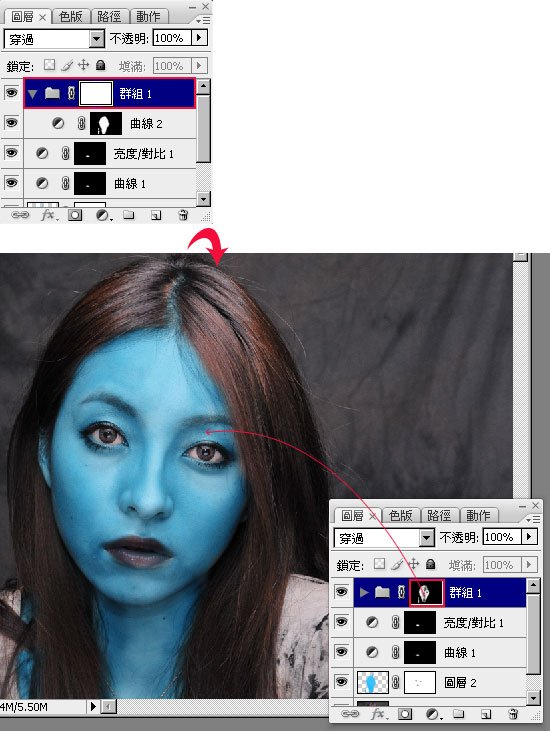Toggle visibility of 亮度/對比 1 in upper panel
The image size is (550, 731).
tap(11, 152)
